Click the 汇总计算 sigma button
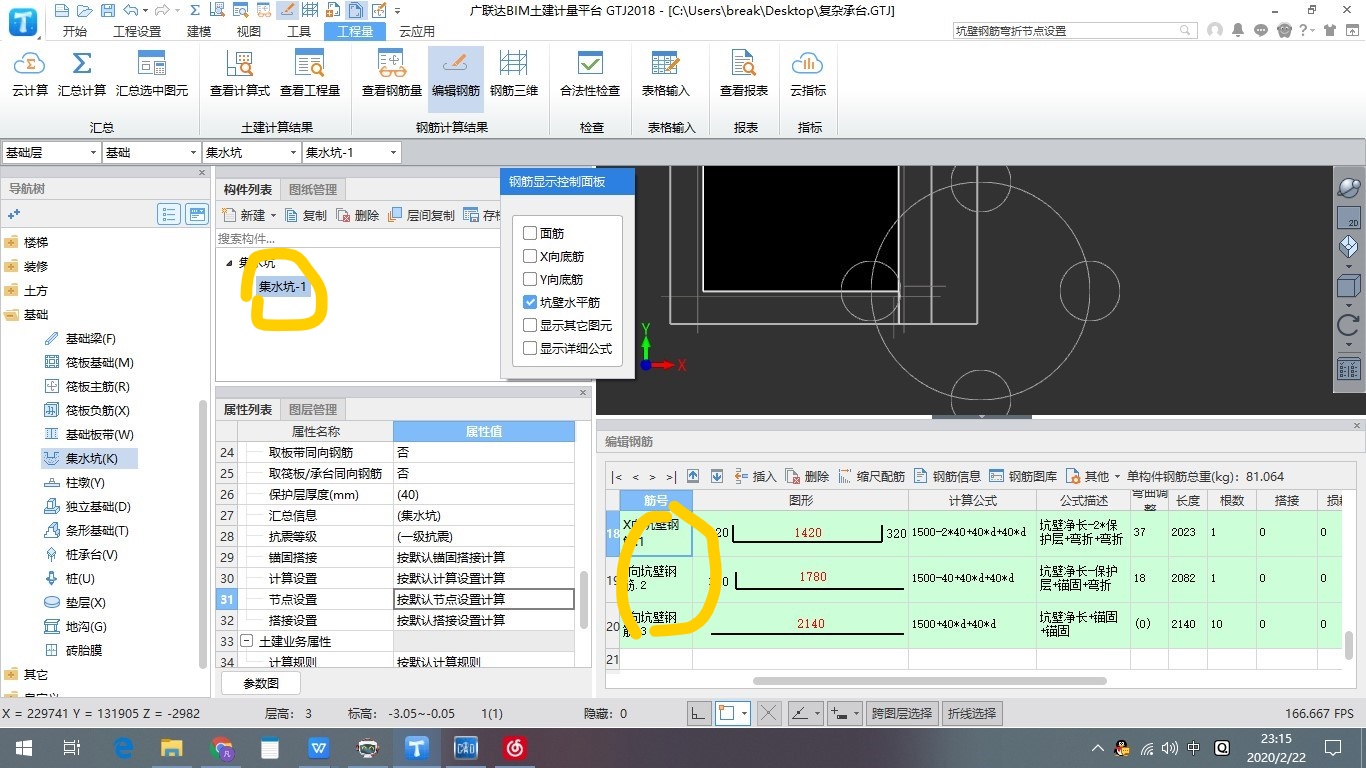Viewport: 1366px width, 768px height. click(82, 75)
